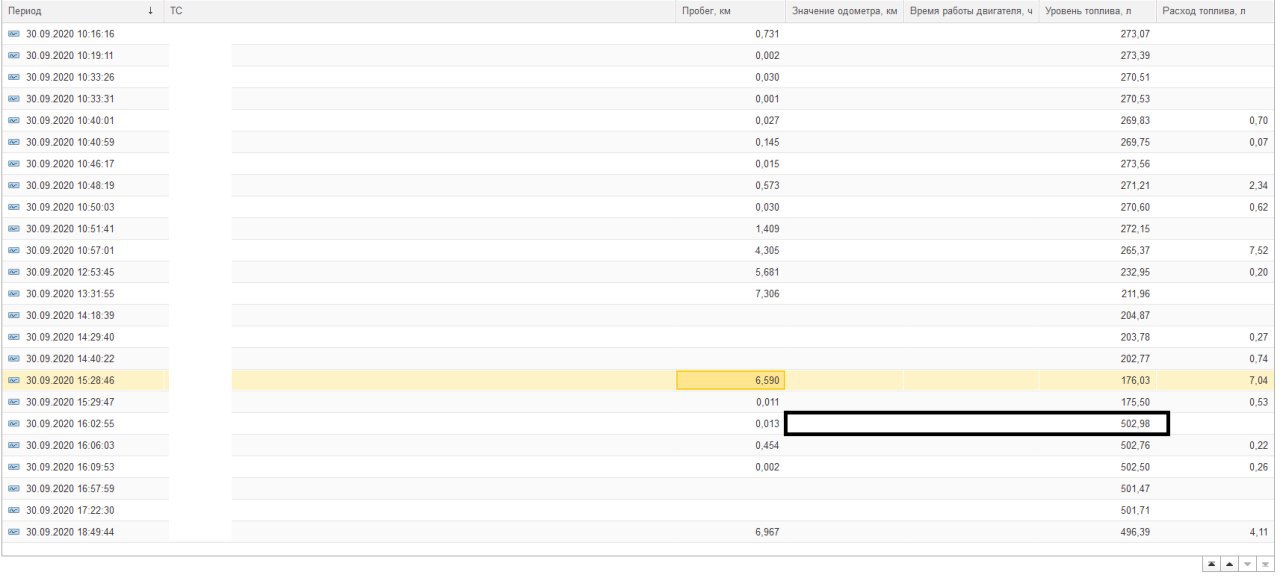Click the Уровень топлива, л column header

(x=1097, y=11)
